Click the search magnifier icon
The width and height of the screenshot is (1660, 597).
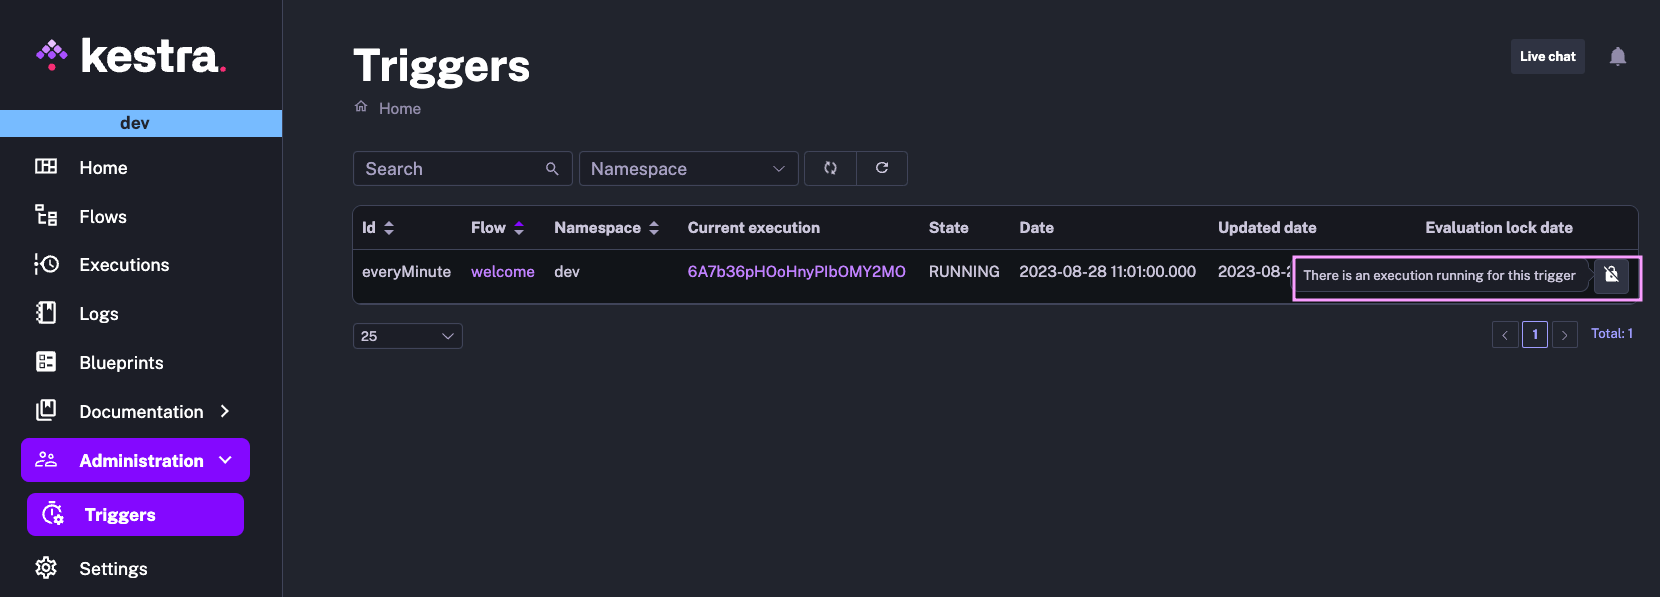552,169
